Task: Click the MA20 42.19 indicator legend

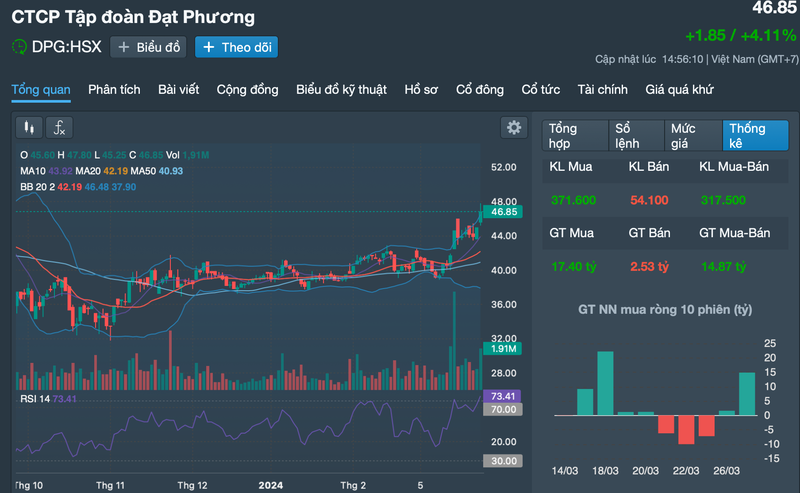Action: point(102,171)
